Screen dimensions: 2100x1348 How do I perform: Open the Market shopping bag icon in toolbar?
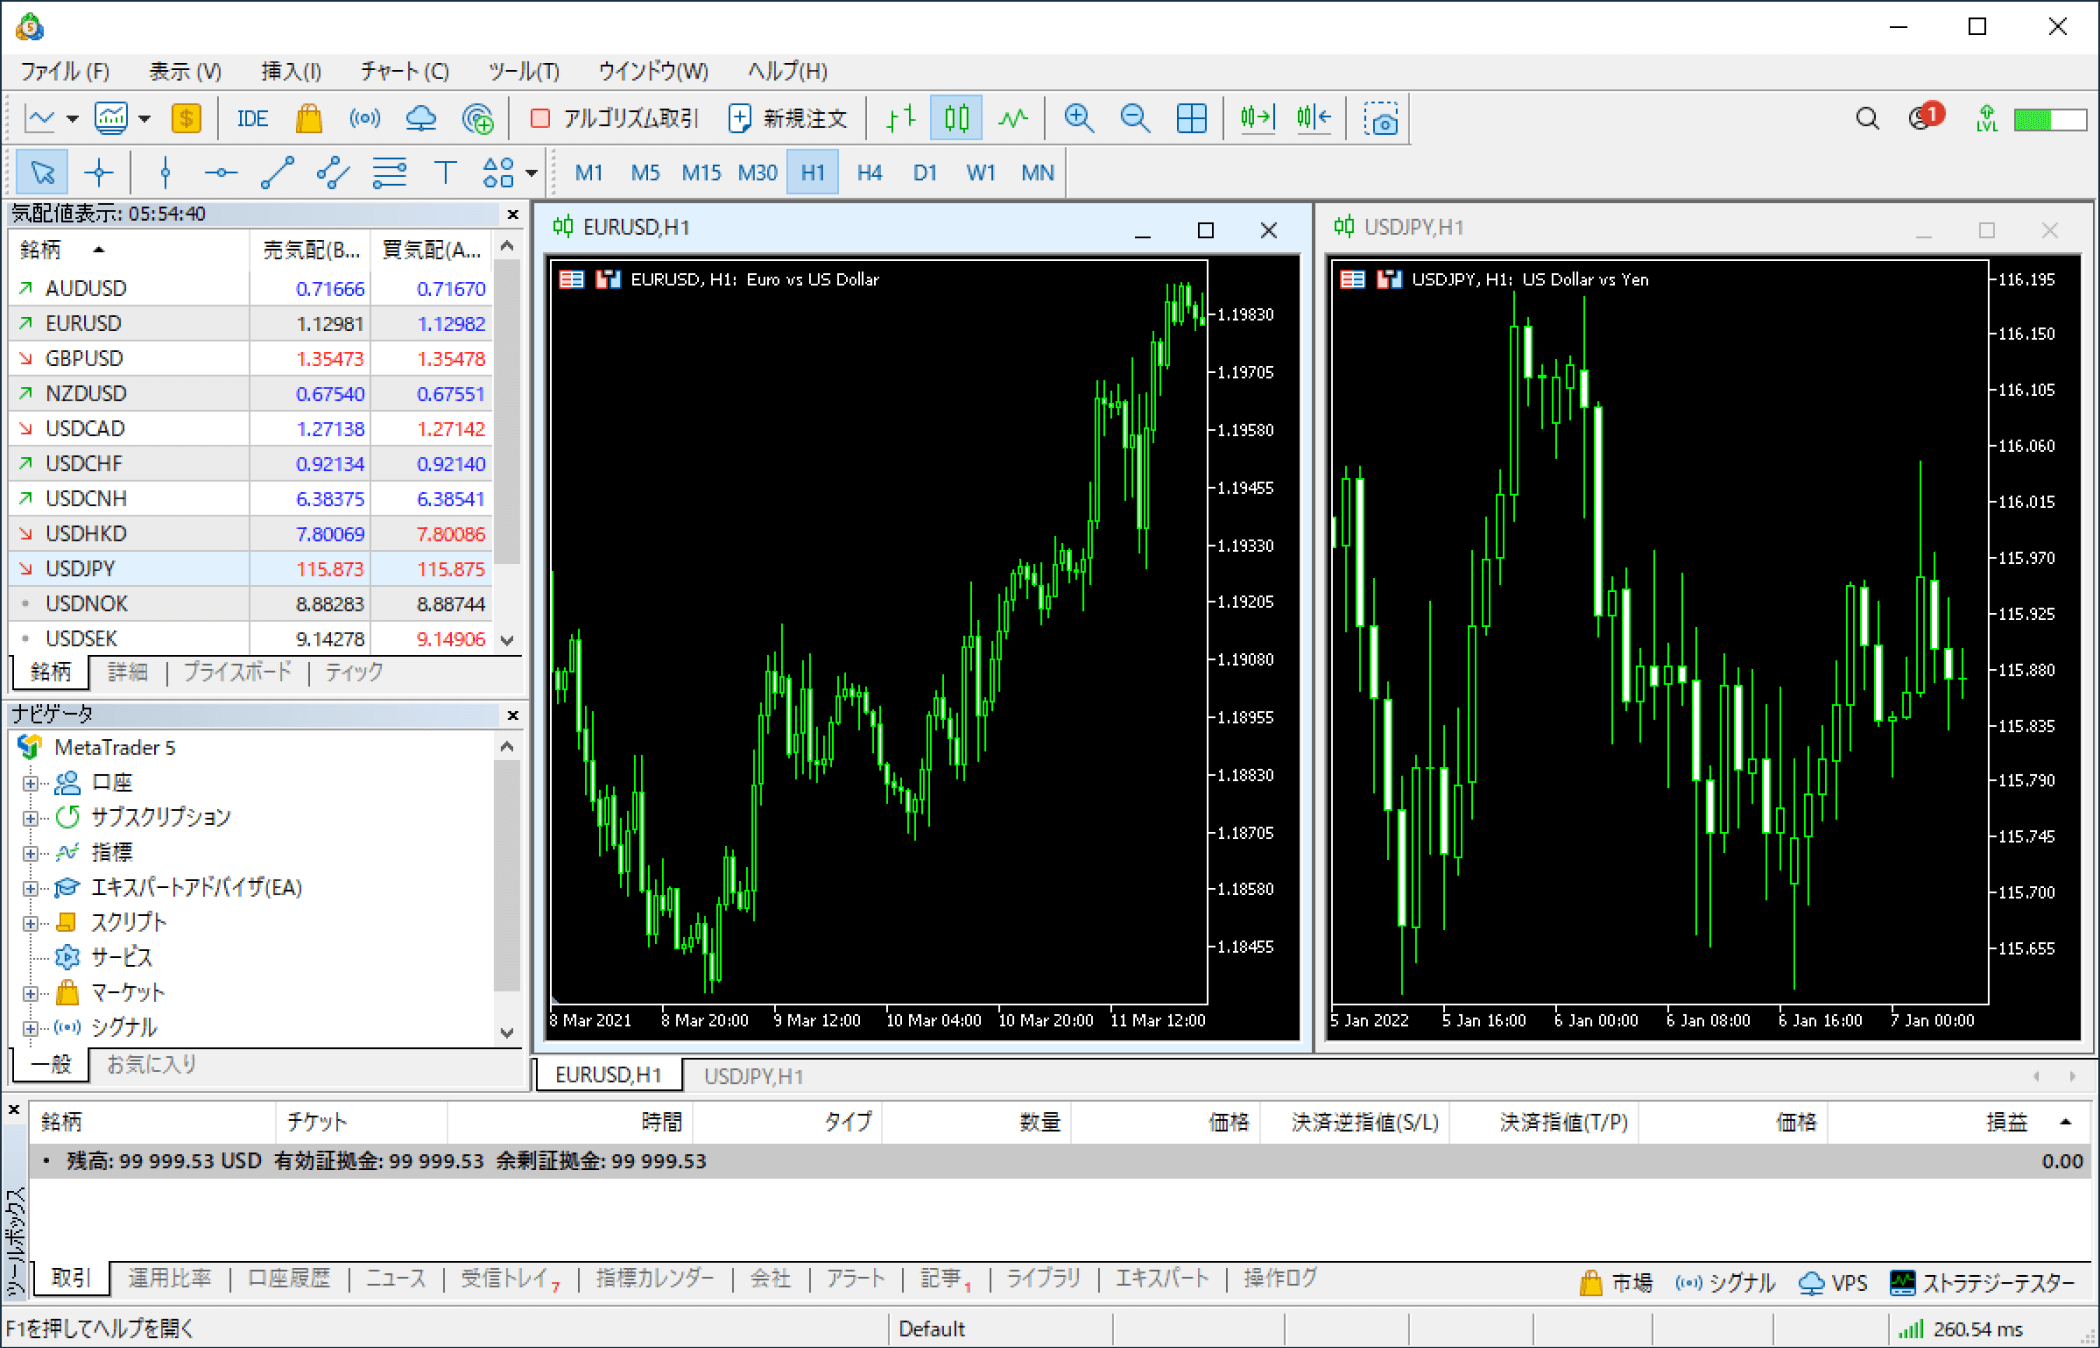(309, 119)
